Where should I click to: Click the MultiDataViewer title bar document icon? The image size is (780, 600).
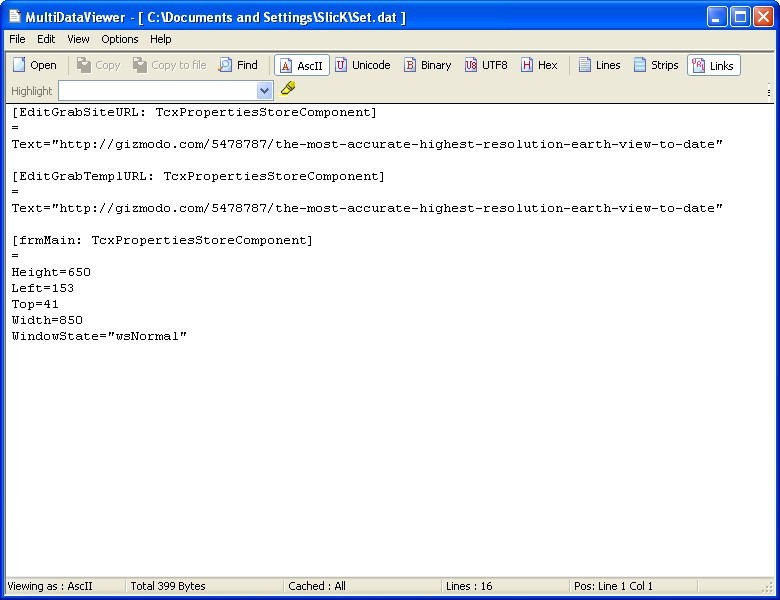(x=15, y=17)
